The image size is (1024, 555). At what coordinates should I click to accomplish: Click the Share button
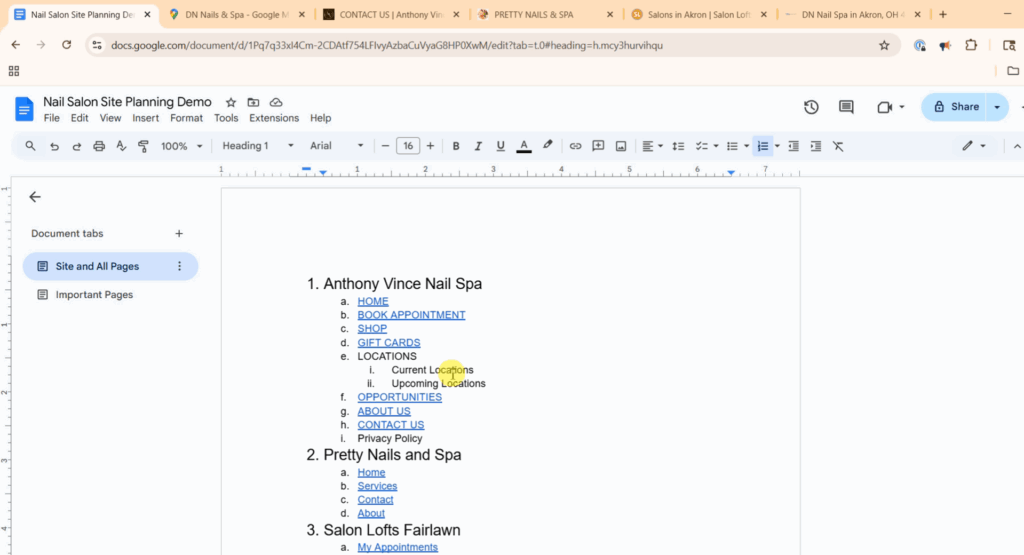coord(955,107)
